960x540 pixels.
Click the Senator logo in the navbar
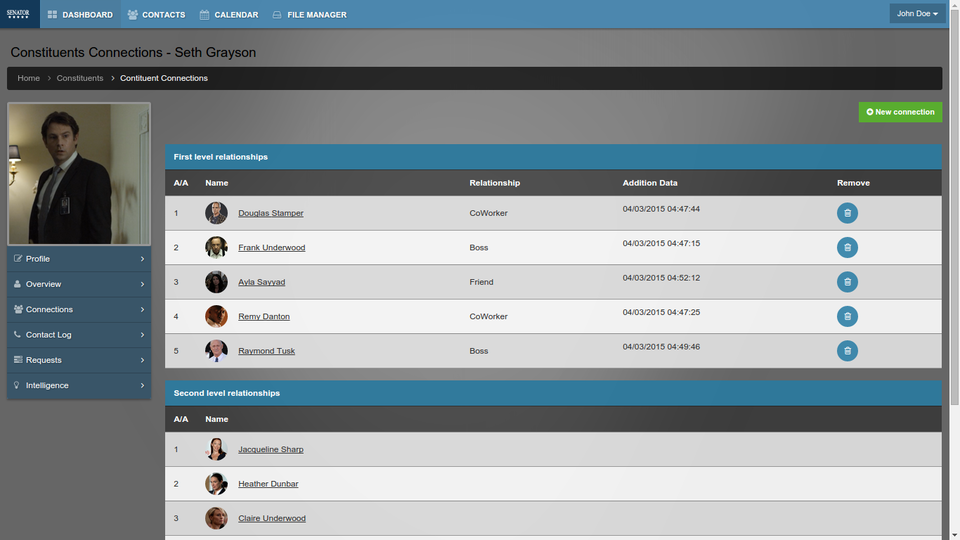18,13
